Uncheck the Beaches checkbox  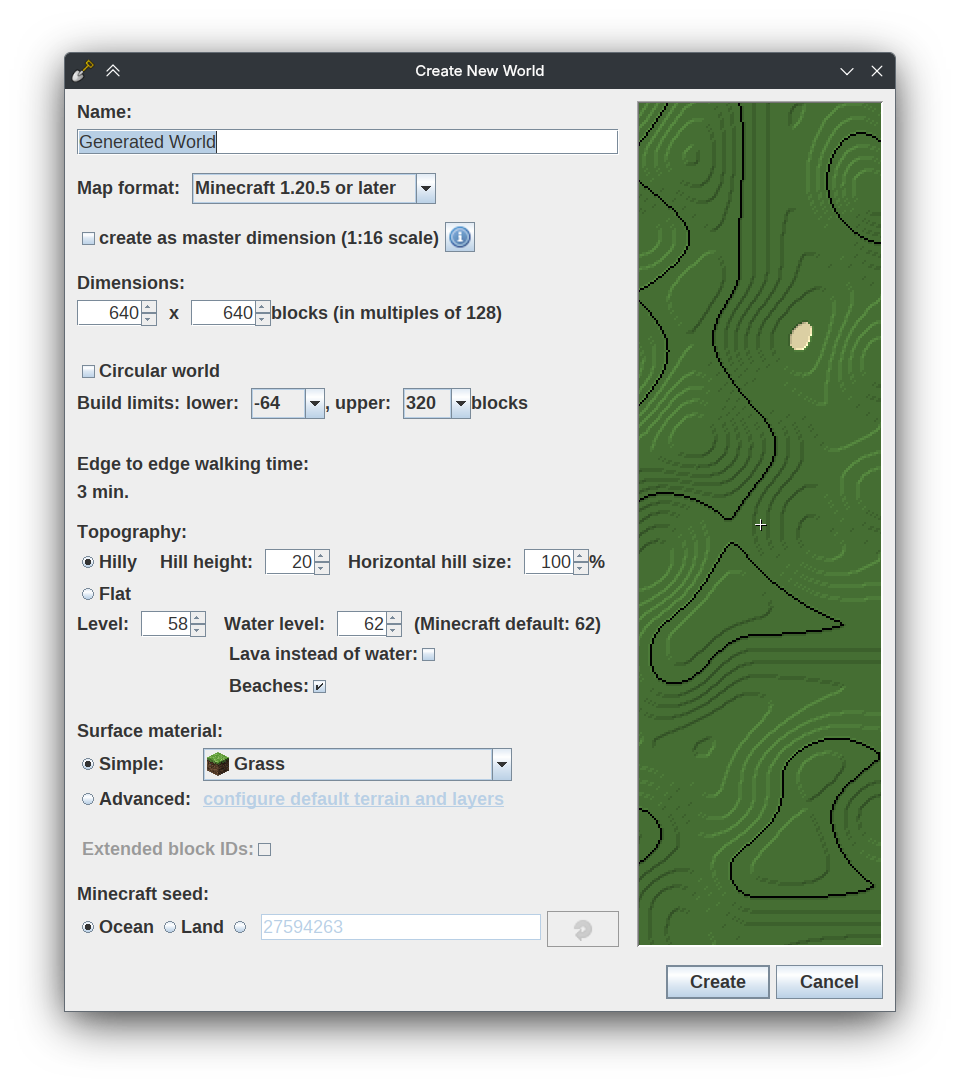click(x=319, y=686)
